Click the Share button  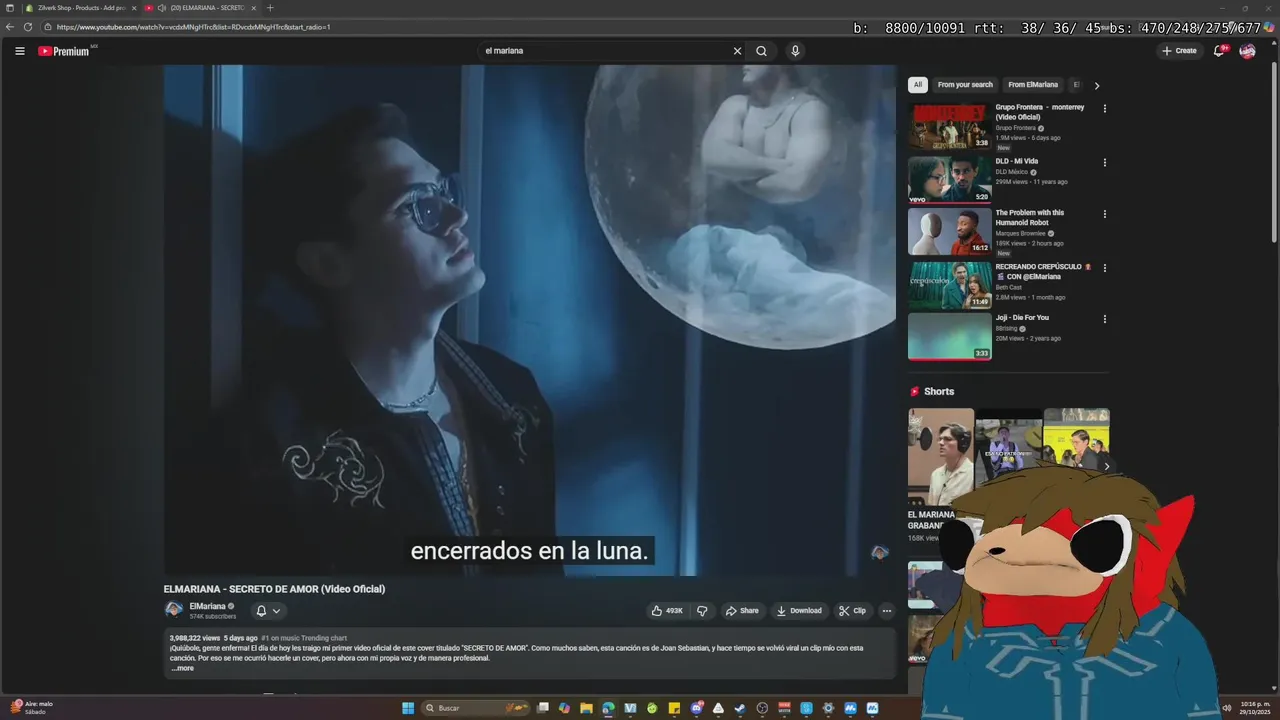742,611
